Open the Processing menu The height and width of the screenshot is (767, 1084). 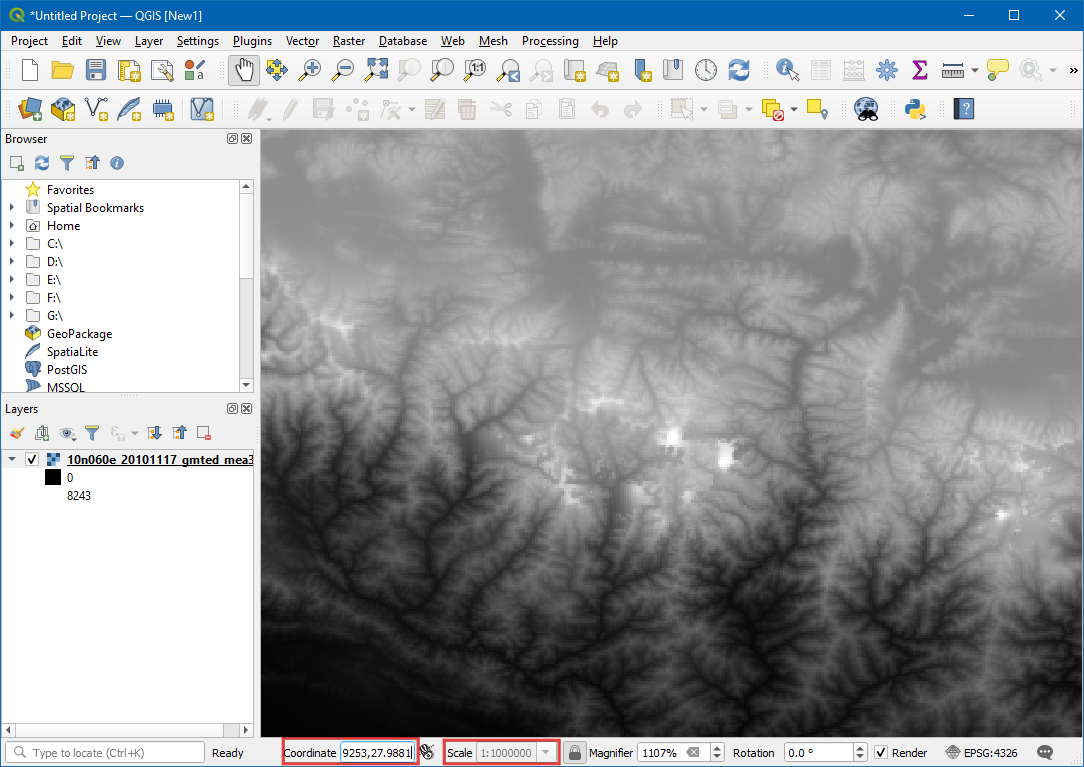(549, 41)
